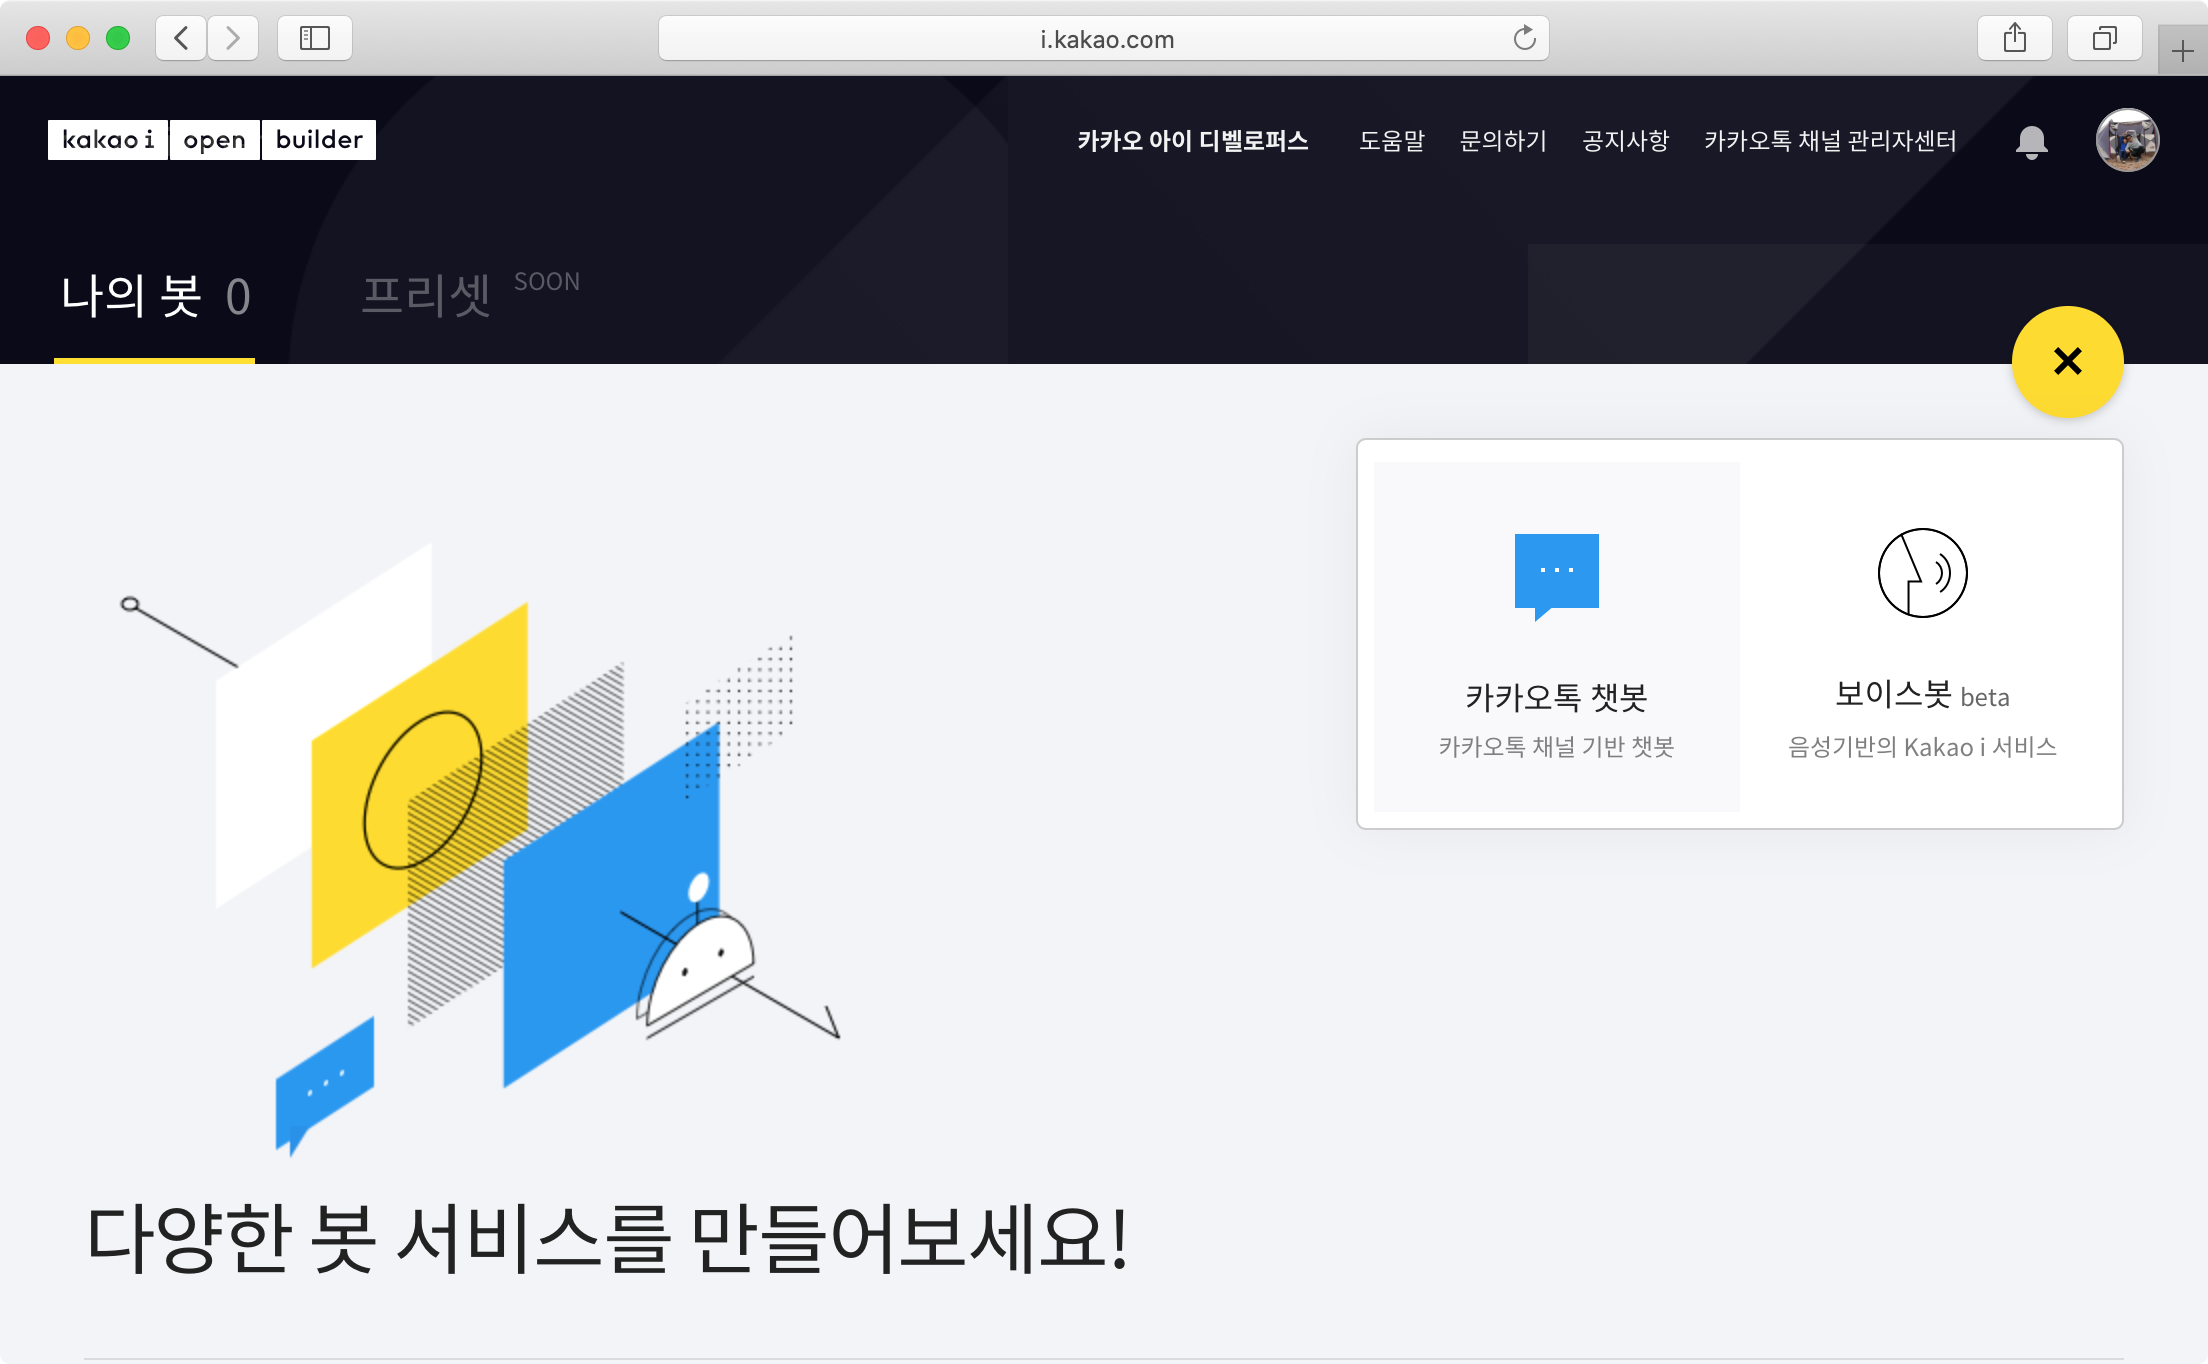2208x1364 pixels.
Task: Click the notification bell icon
Action: pyautogui.click(x=2031, y=142)
